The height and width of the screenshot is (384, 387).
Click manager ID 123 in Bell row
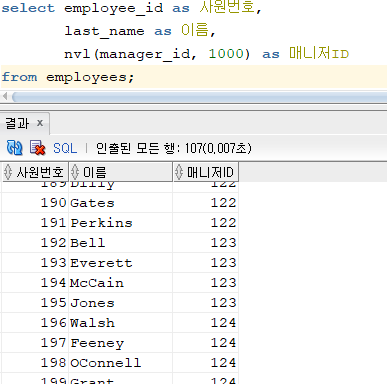click(x=206, y=243)
